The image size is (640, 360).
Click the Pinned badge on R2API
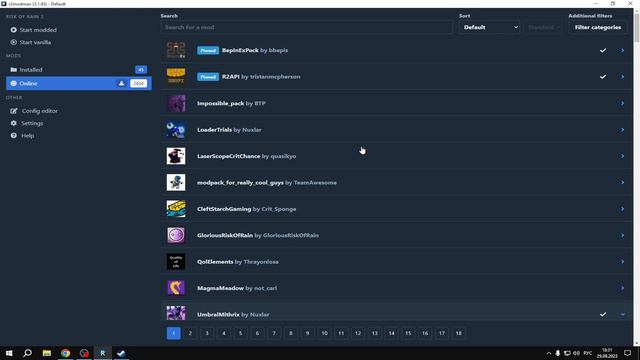click(x=208, y=77)
